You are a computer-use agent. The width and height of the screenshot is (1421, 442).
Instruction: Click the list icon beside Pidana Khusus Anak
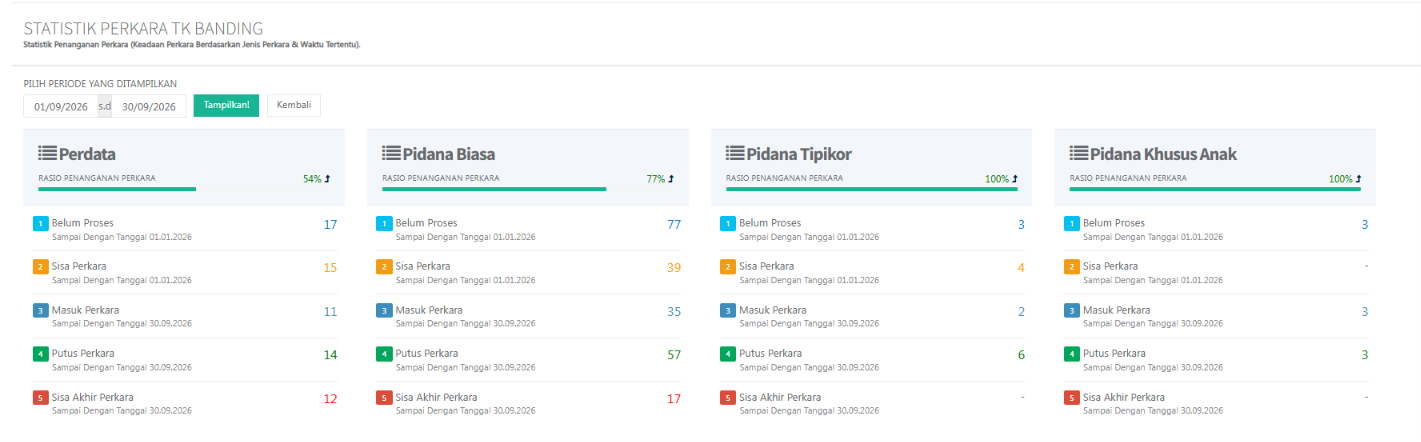pos(1080,153)
